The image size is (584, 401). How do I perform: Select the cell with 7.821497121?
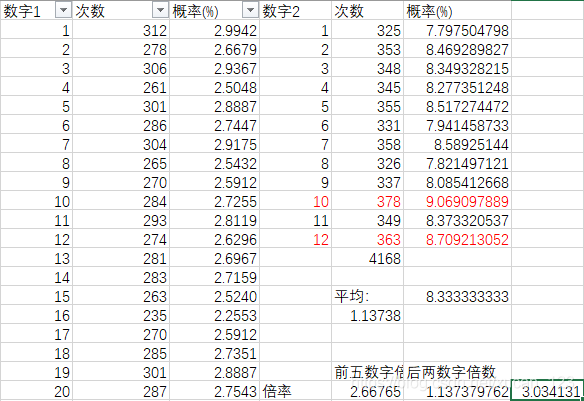click(x=457, y=163)
